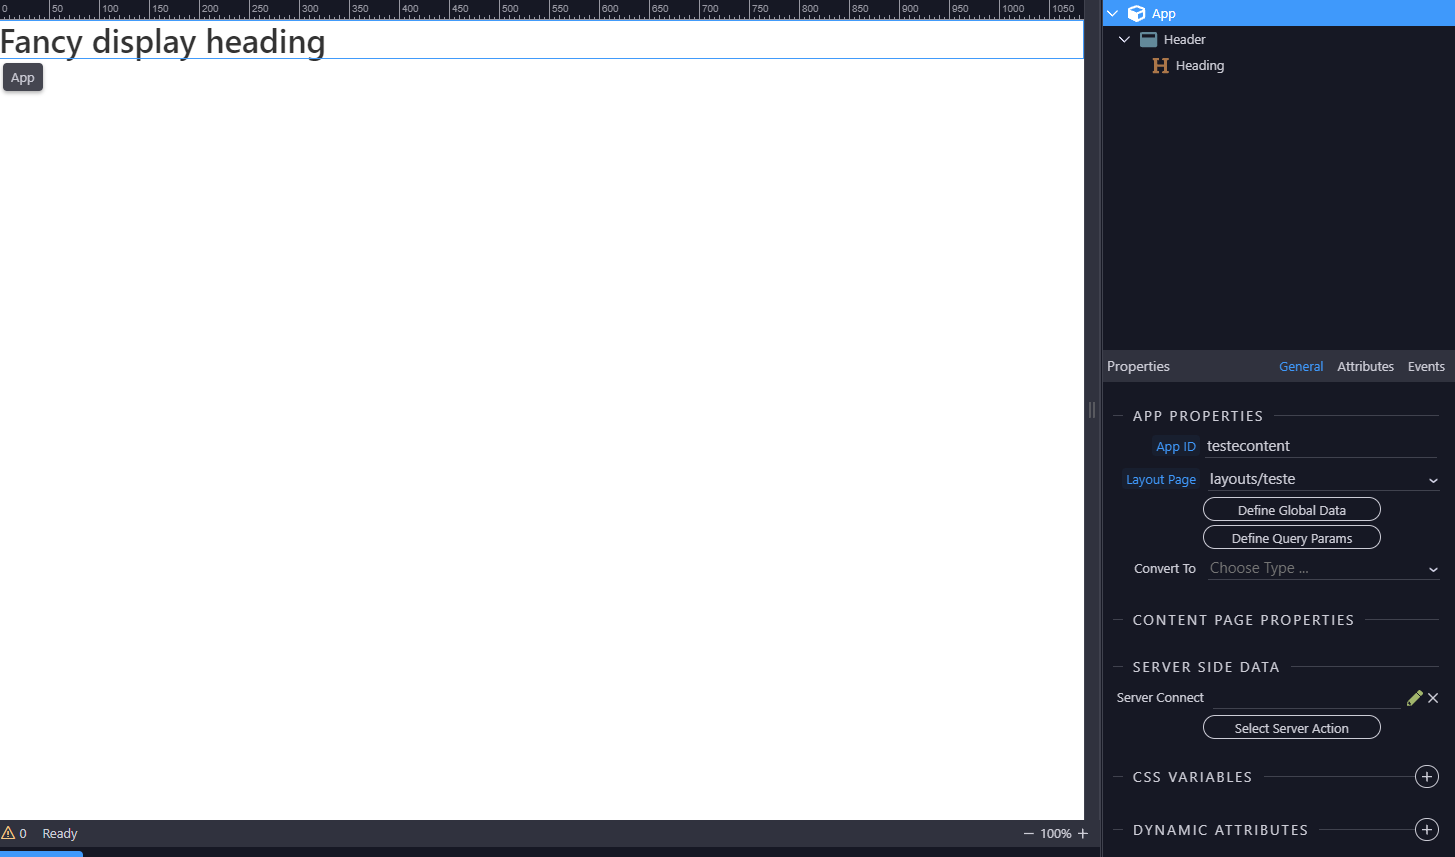This screenshot has width=1455, height=857.
Task: Click the Define Global Data button
Action: tap(1291, 509)
